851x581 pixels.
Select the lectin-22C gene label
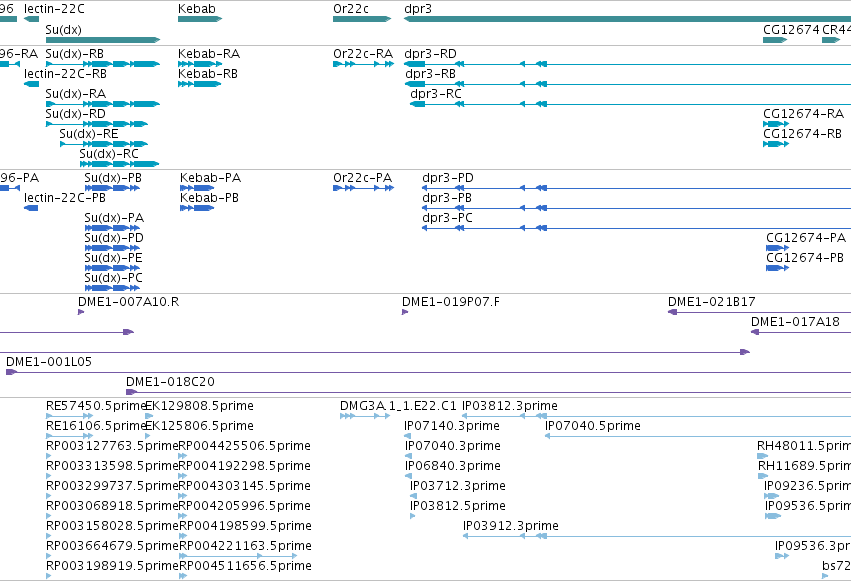54,9
